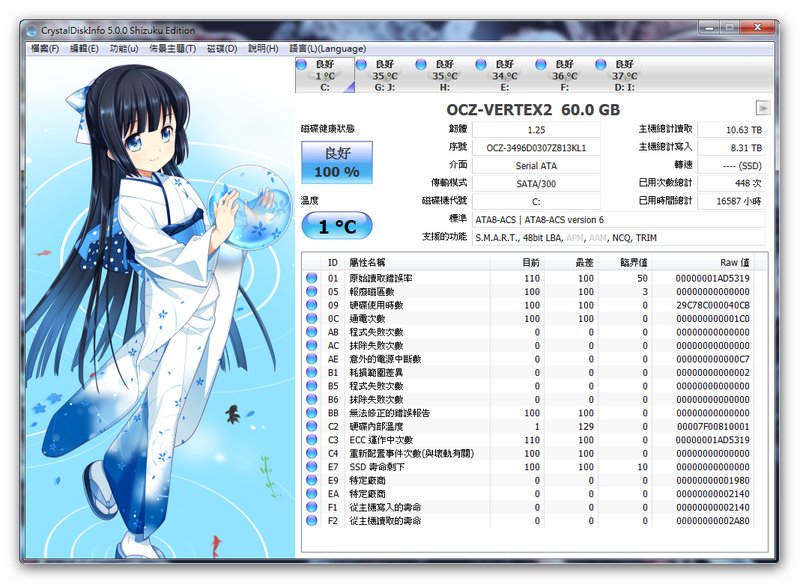Viewport: 800px width, 584px height.
Task: Select the C: disk tab
Action: (x=325, y=75)
